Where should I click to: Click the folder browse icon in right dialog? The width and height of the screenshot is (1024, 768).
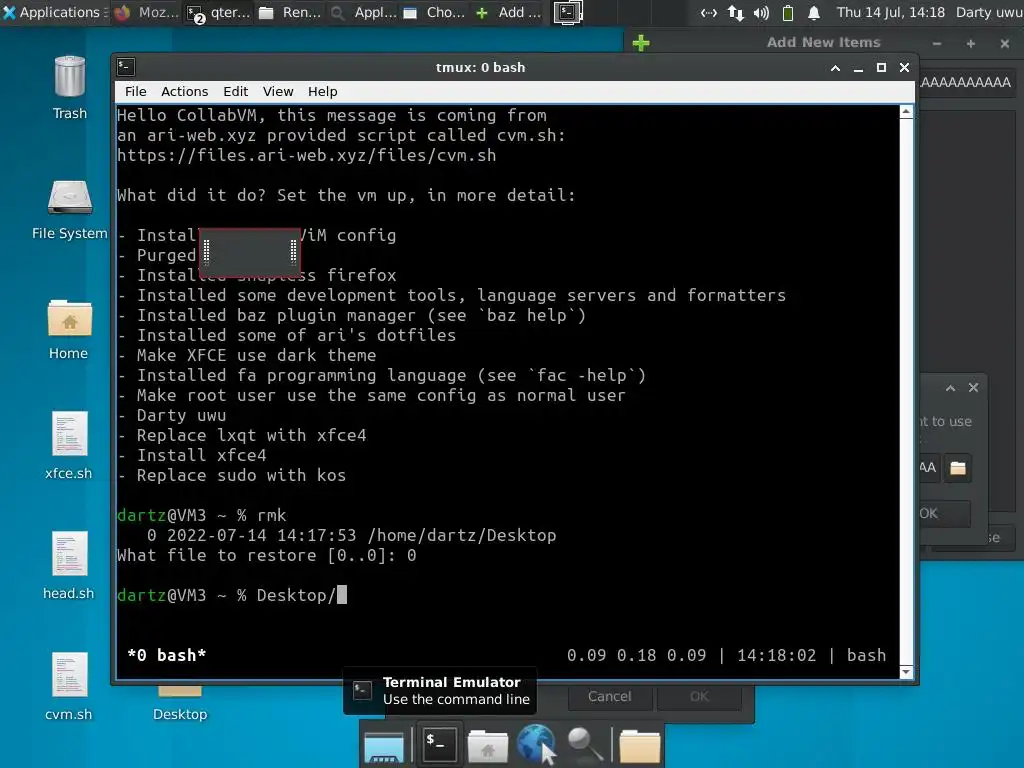point(958,468)
